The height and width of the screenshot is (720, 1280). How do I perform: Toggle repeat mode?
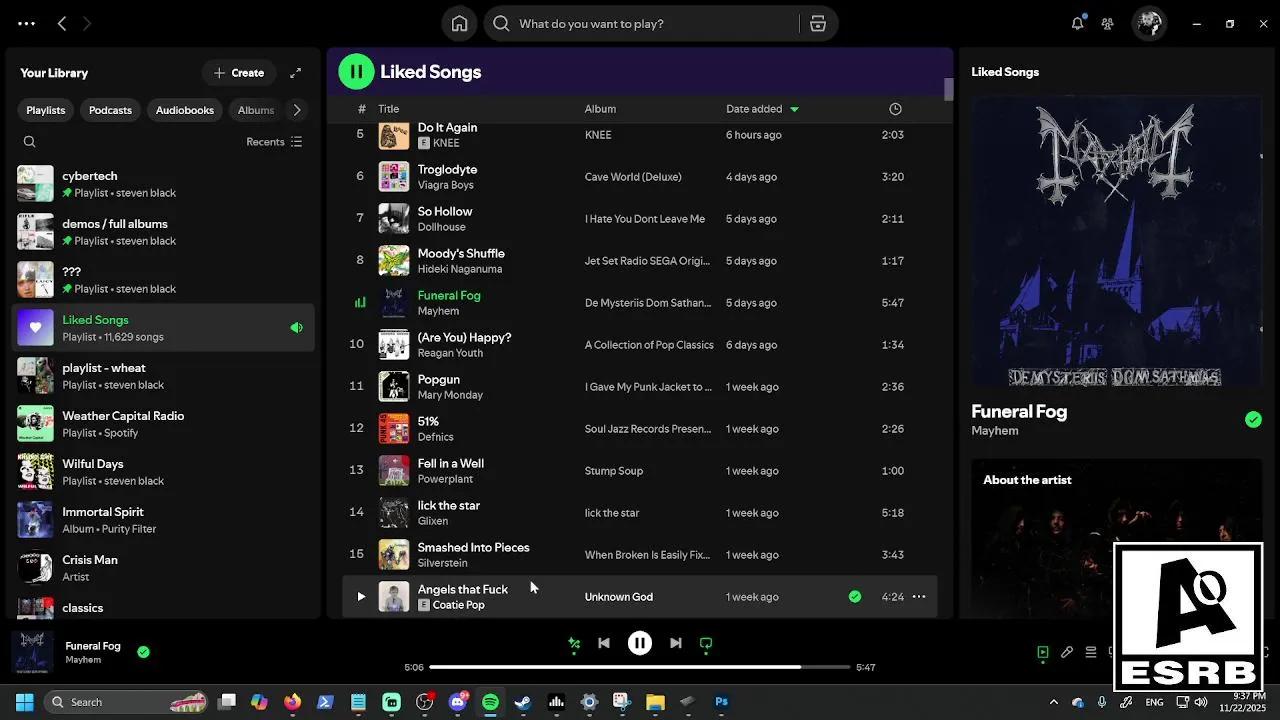tap(706, 644)
